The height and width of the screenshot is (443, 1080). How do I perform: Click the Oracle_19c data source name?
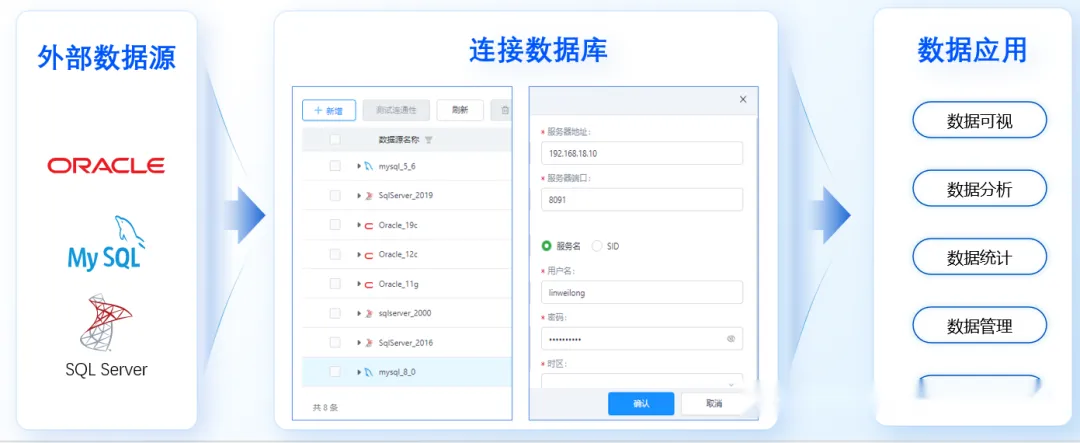pyautogui.click(x=399, y=225)
